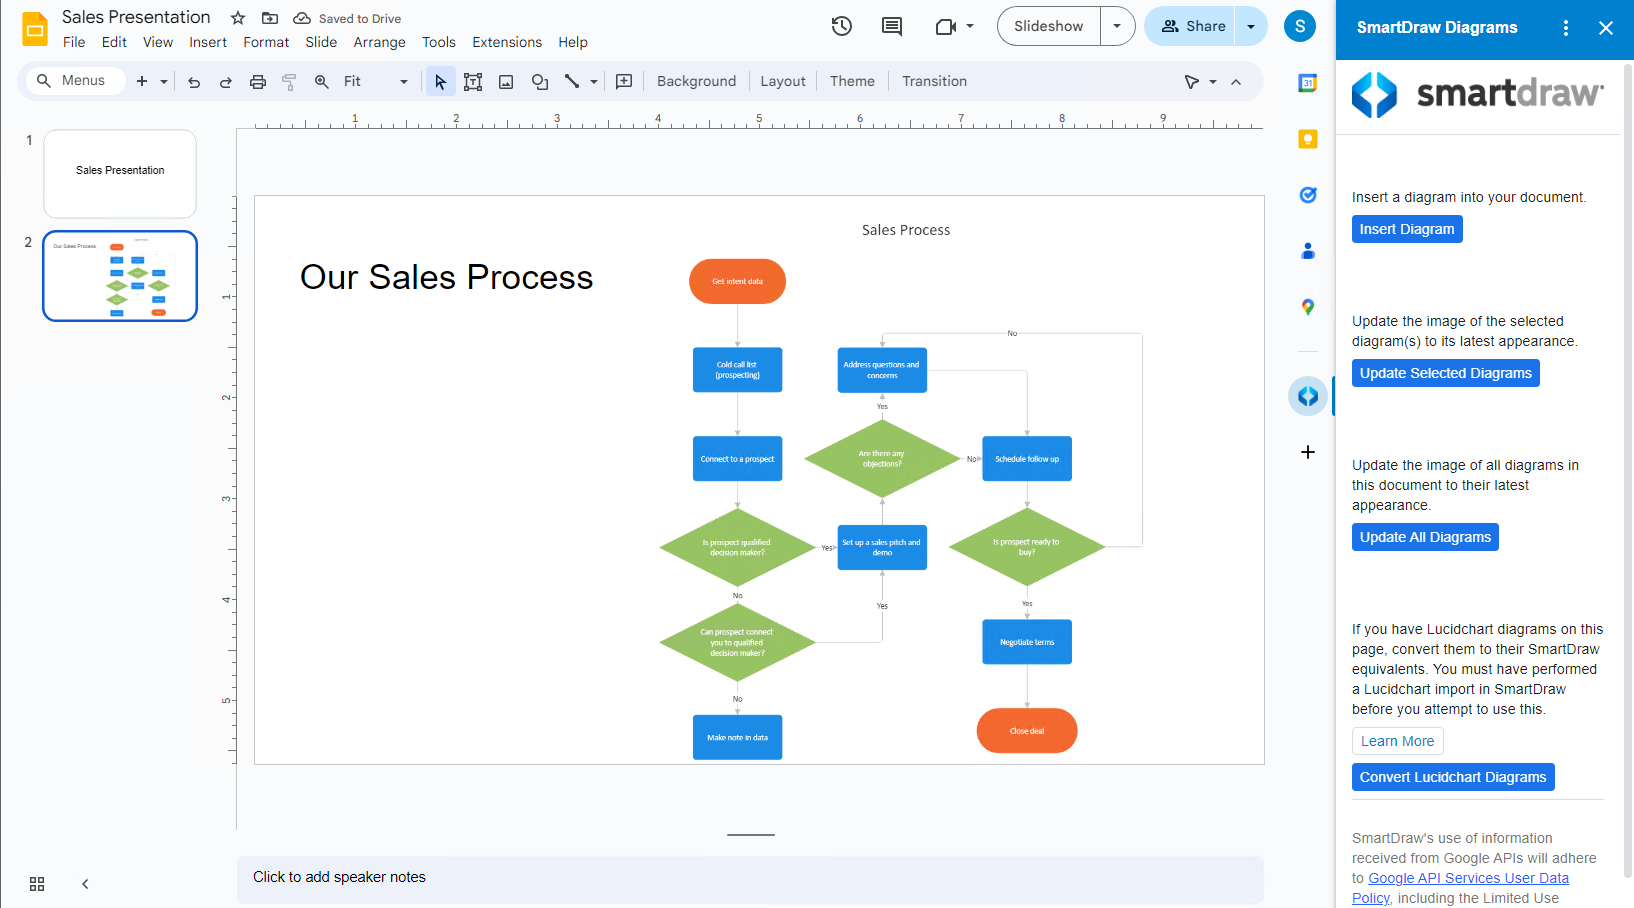Open the Google API Services User Data Policy link
Viewport: 1634px width, 908px height.
[1468, 878]
